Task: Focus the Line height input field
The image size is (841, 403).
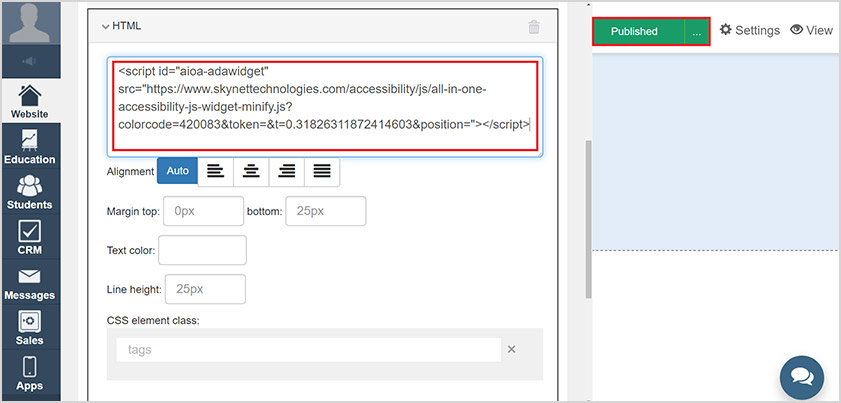Action: coord(205,289)
